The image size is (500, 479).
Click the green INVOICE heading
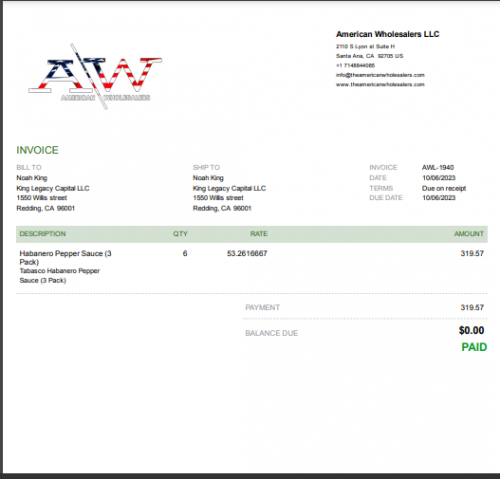(37, 150)
